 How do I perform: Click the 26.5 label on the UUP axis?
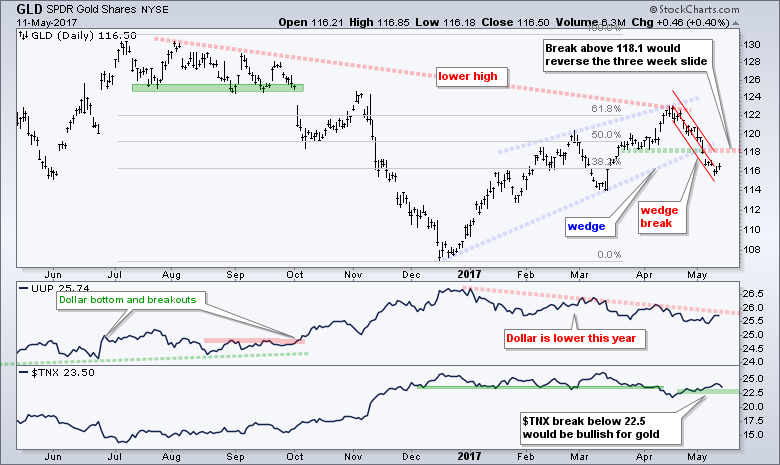[753, 294]
